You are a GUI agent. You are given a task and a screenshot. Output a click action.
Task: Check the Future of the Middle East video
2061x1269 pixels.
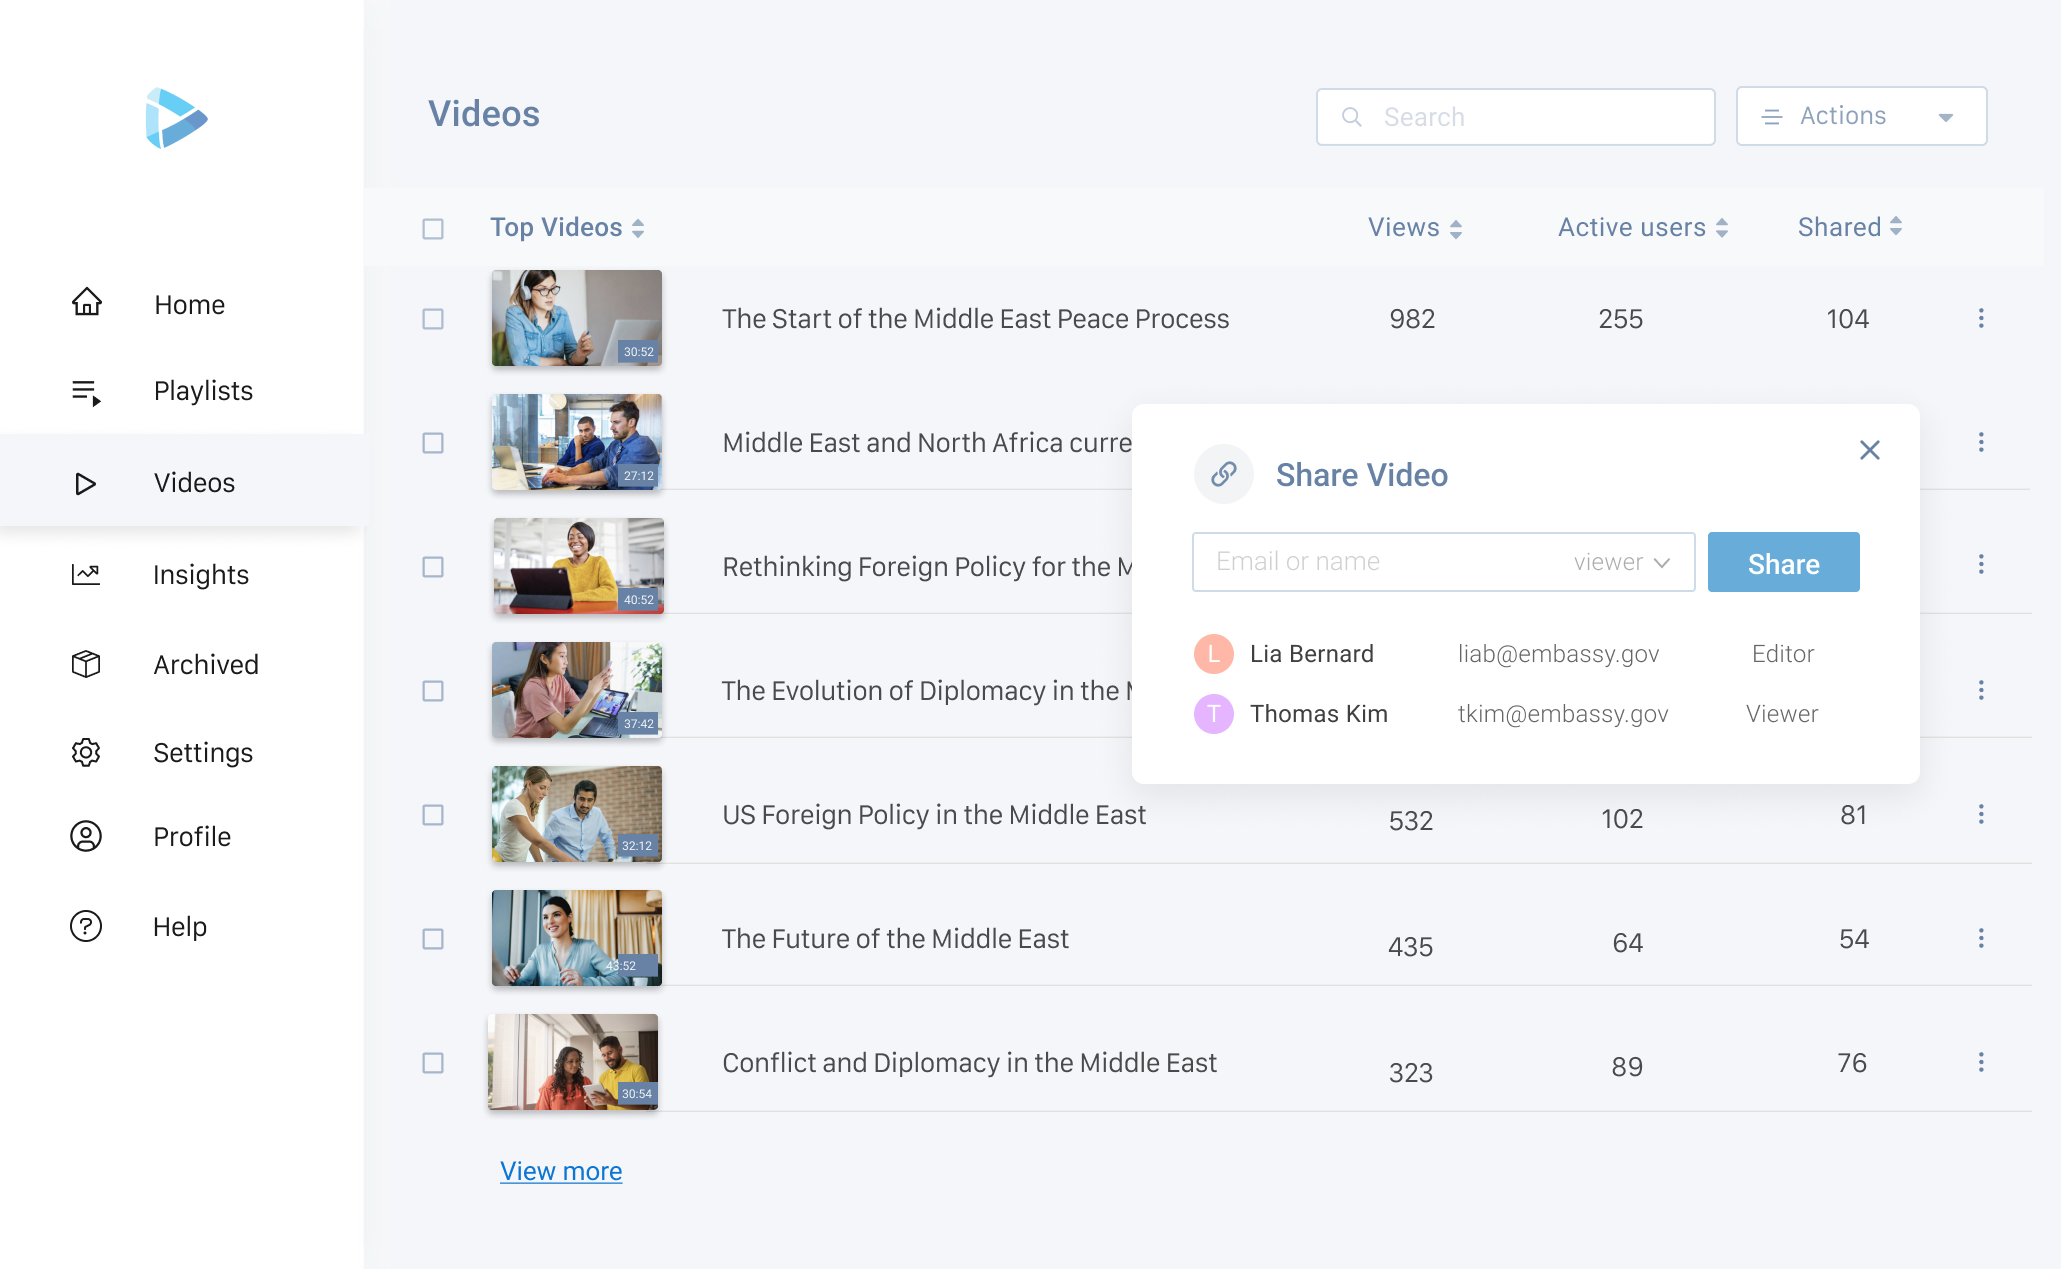tap(433, 939)
